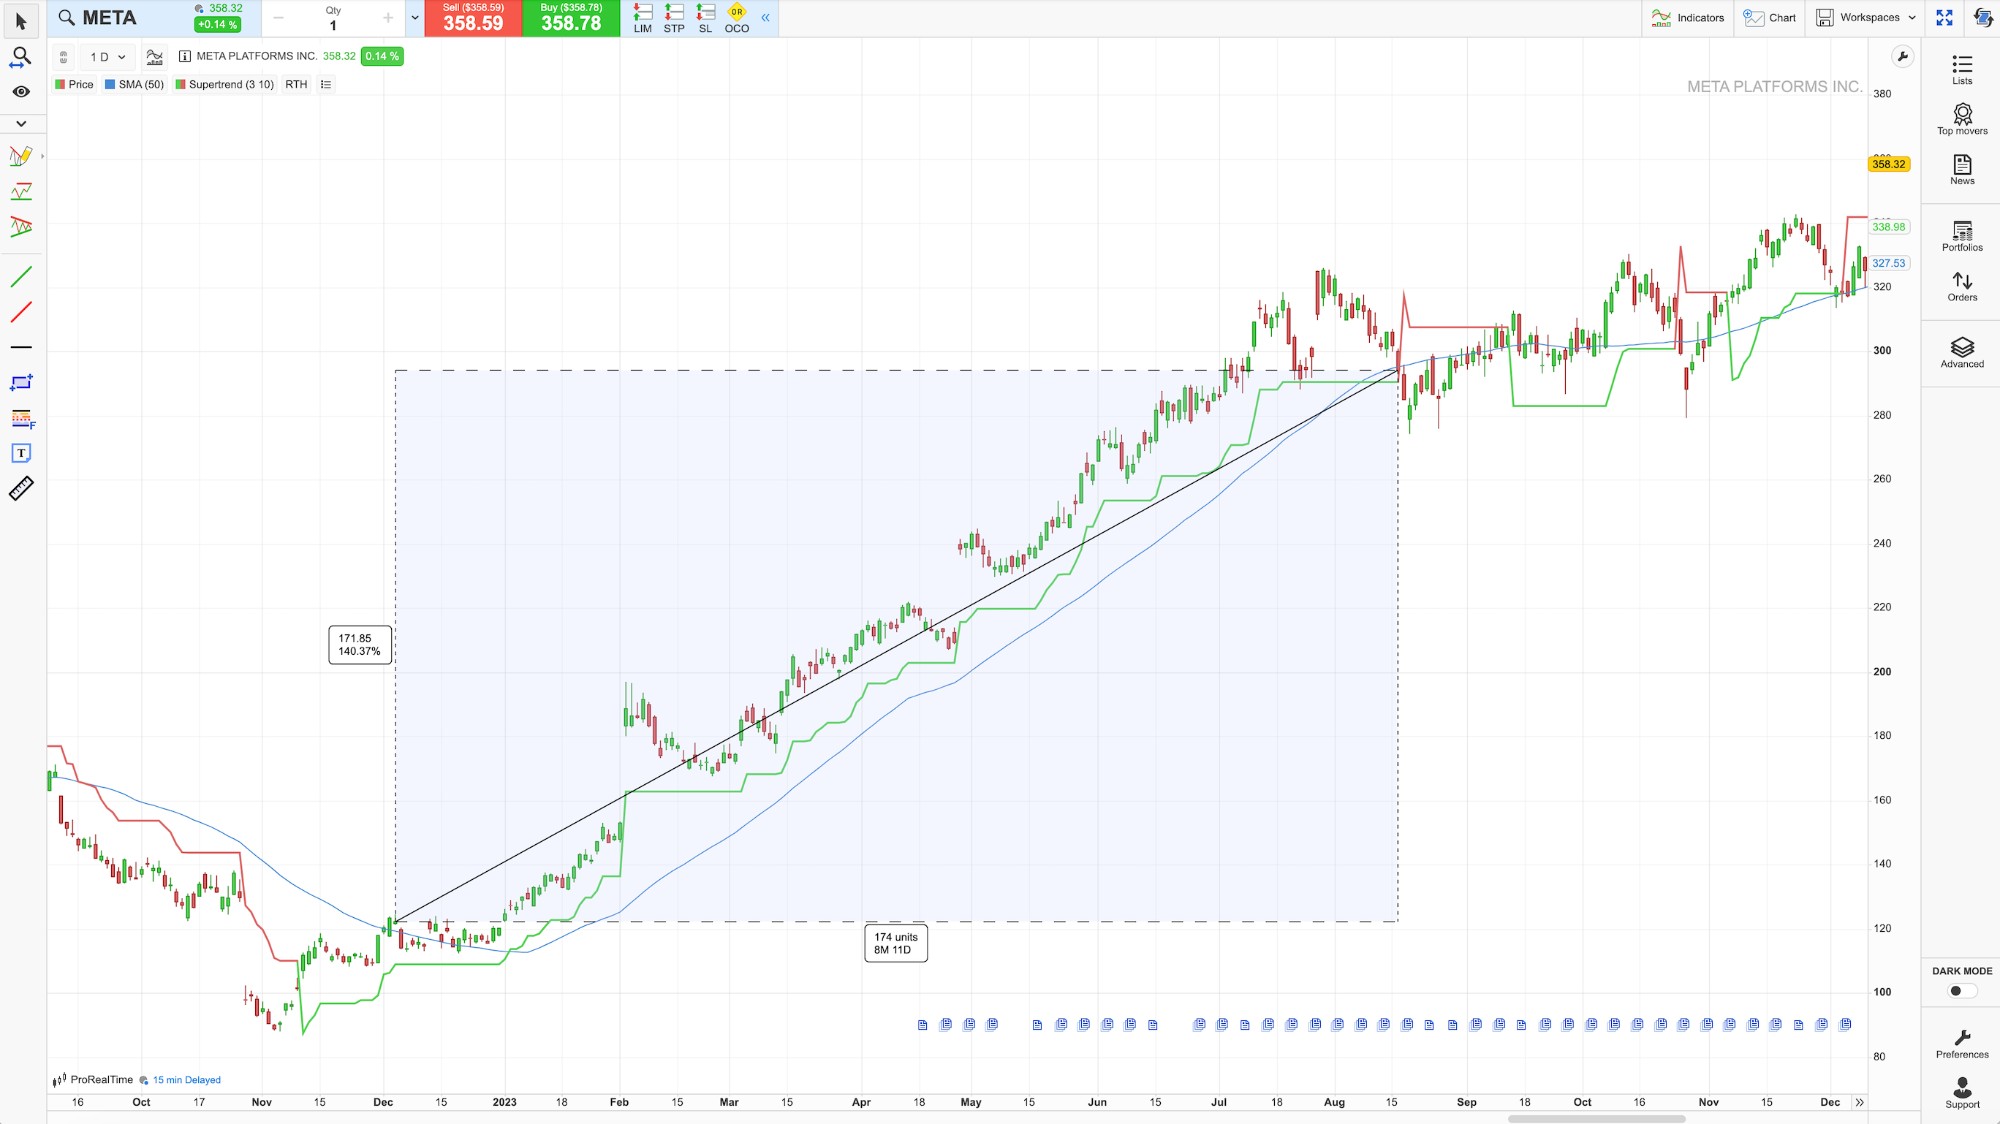Open the Advanced panel

tap(1962, 352)
